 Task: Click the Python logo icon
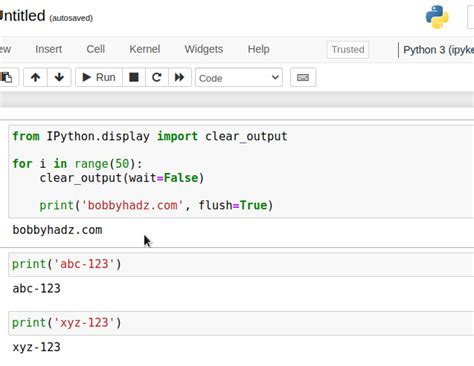tap(437, 17)
